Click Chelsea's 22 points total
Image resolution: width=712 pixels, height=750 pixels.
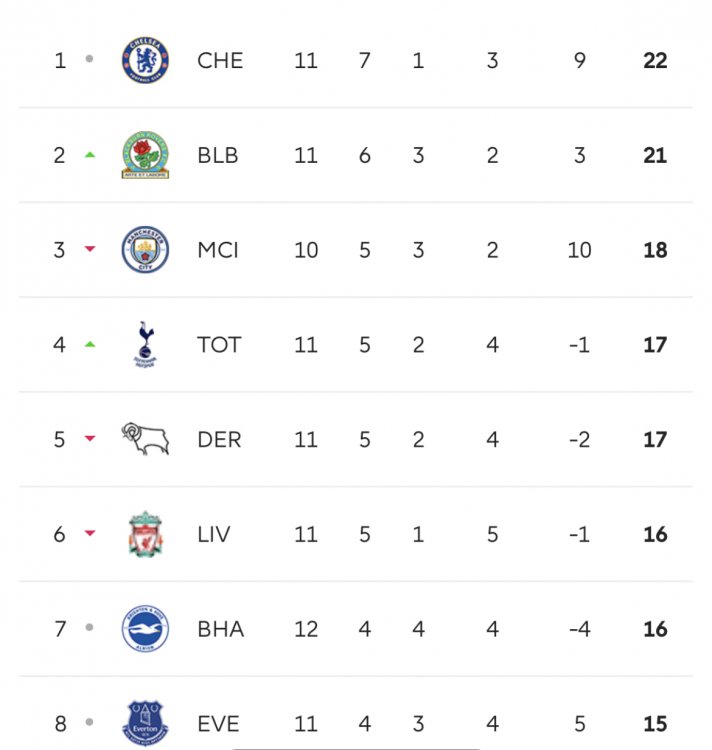coord(655,60)
